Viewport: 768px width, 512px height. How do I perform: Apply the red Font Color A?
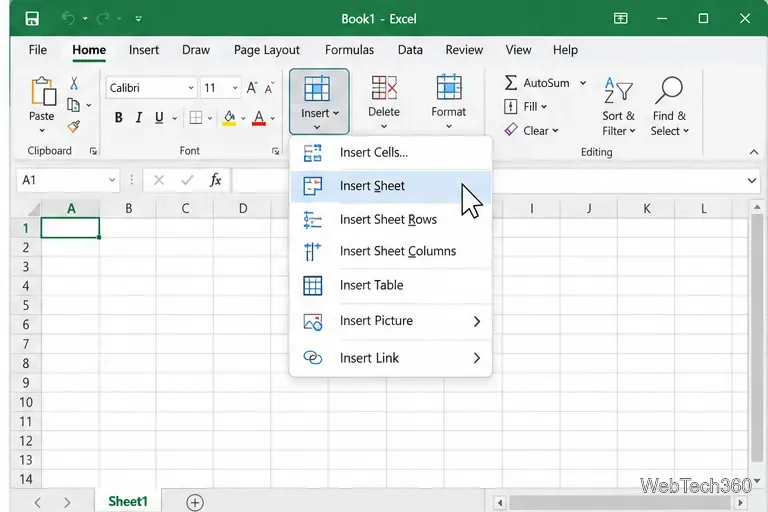pos(259,118)
